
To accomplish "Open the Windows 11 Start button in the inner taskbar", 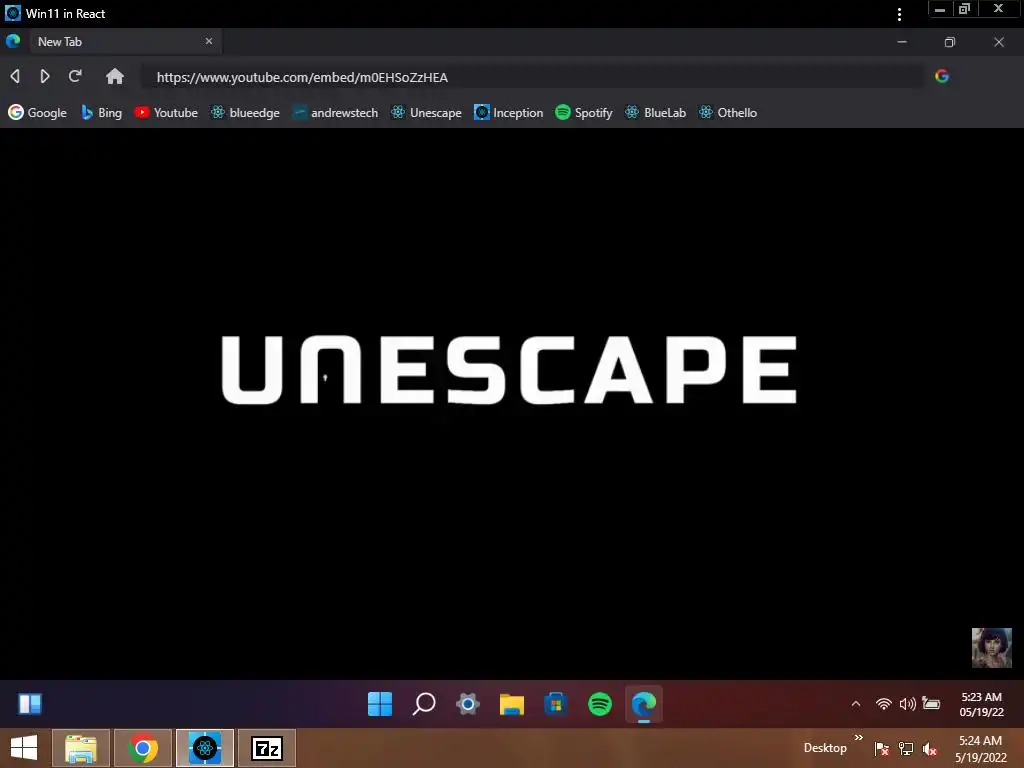I will [x=380, y=704].
